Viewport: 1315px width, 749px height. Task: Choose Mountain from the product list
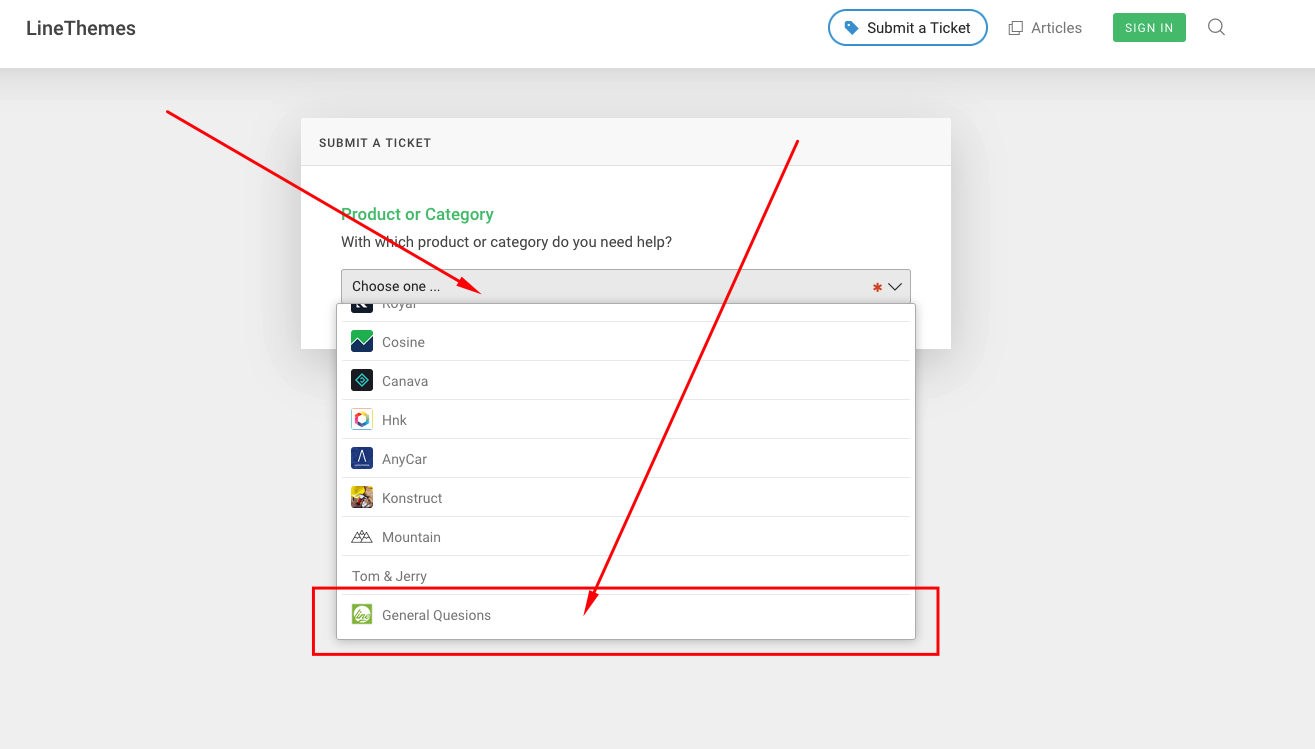point(626,537)
